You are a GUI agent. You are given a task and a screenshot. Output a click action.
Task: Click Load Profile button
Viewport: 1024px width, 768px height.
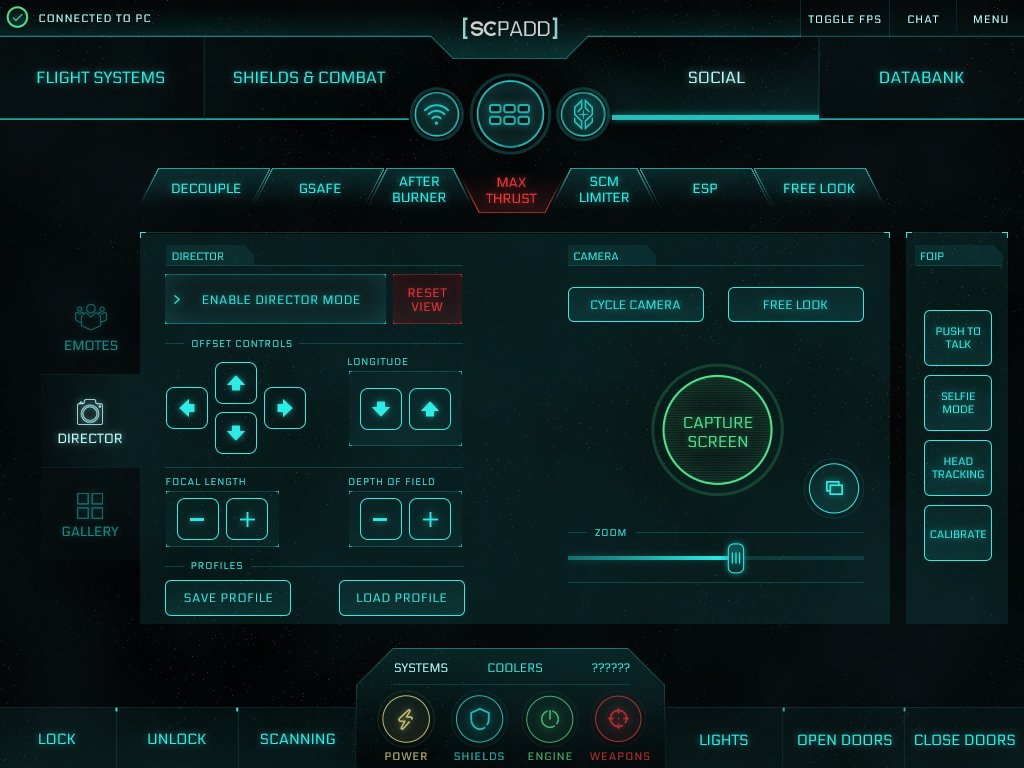[402, 598]
